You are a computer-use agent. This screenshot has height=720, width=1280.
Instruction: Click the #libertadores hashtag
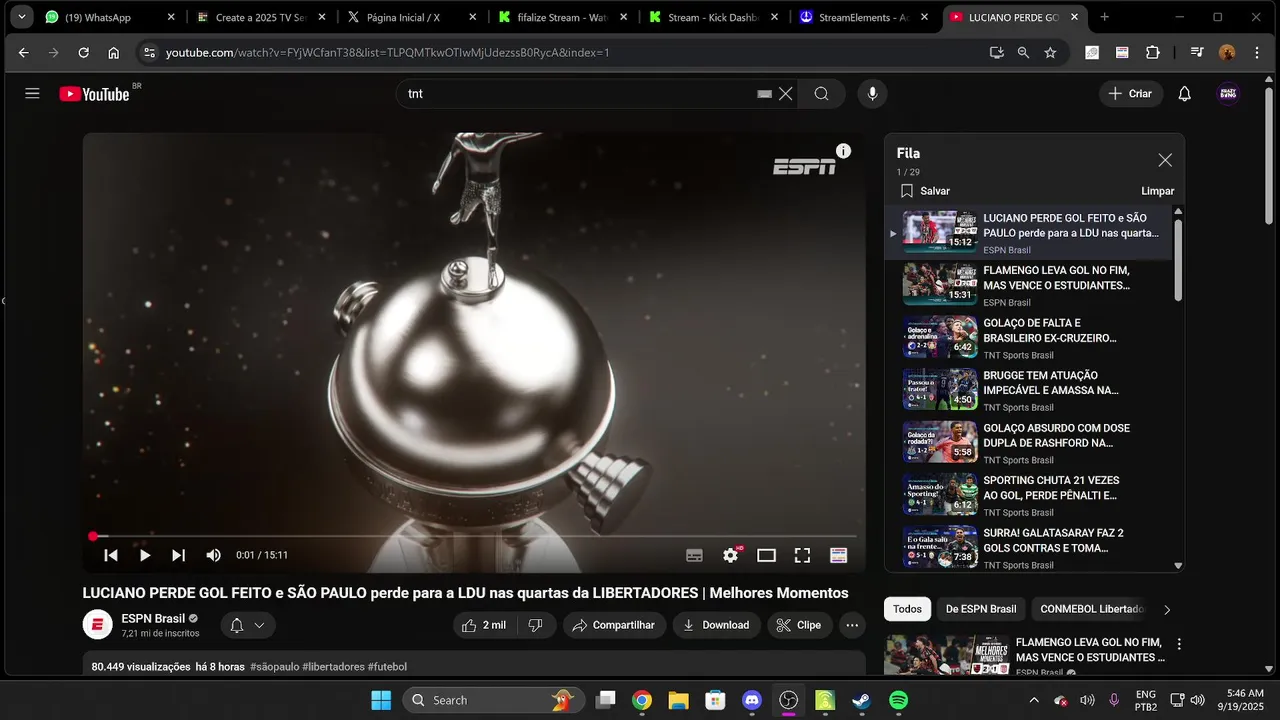(x=333, y=667)
